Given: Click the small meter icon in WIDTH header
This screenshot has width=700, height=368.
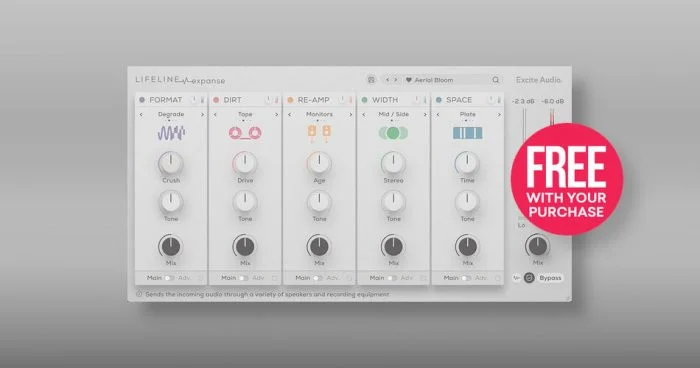Looking at the screenshot, I should coord(425,100).
